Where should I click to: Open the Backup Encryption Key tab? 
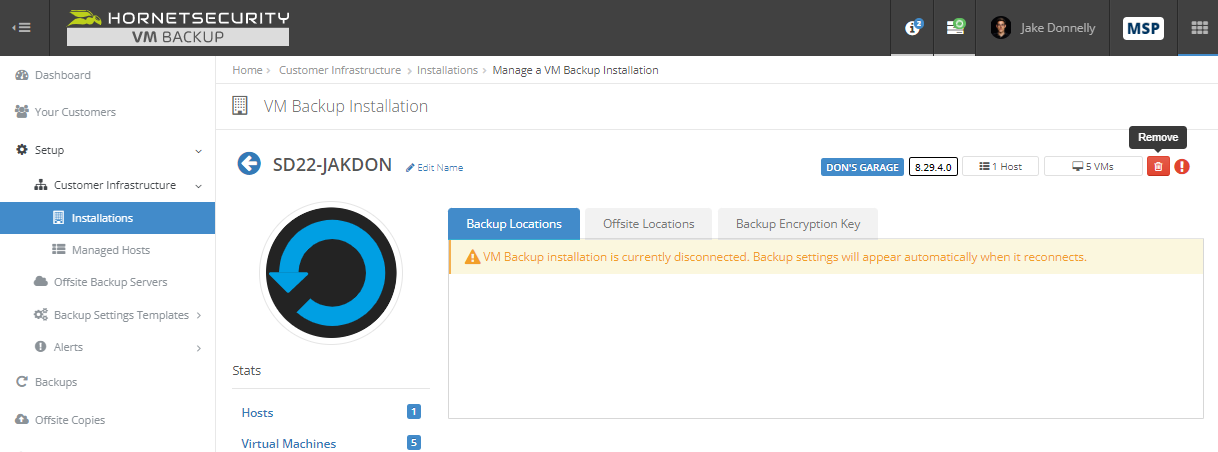click(797, 224)
